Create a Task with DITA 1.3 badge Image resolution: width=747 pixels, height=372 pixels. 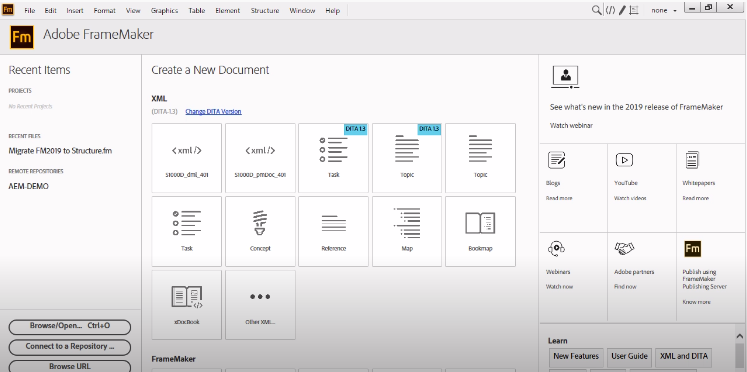coord(333,158)
